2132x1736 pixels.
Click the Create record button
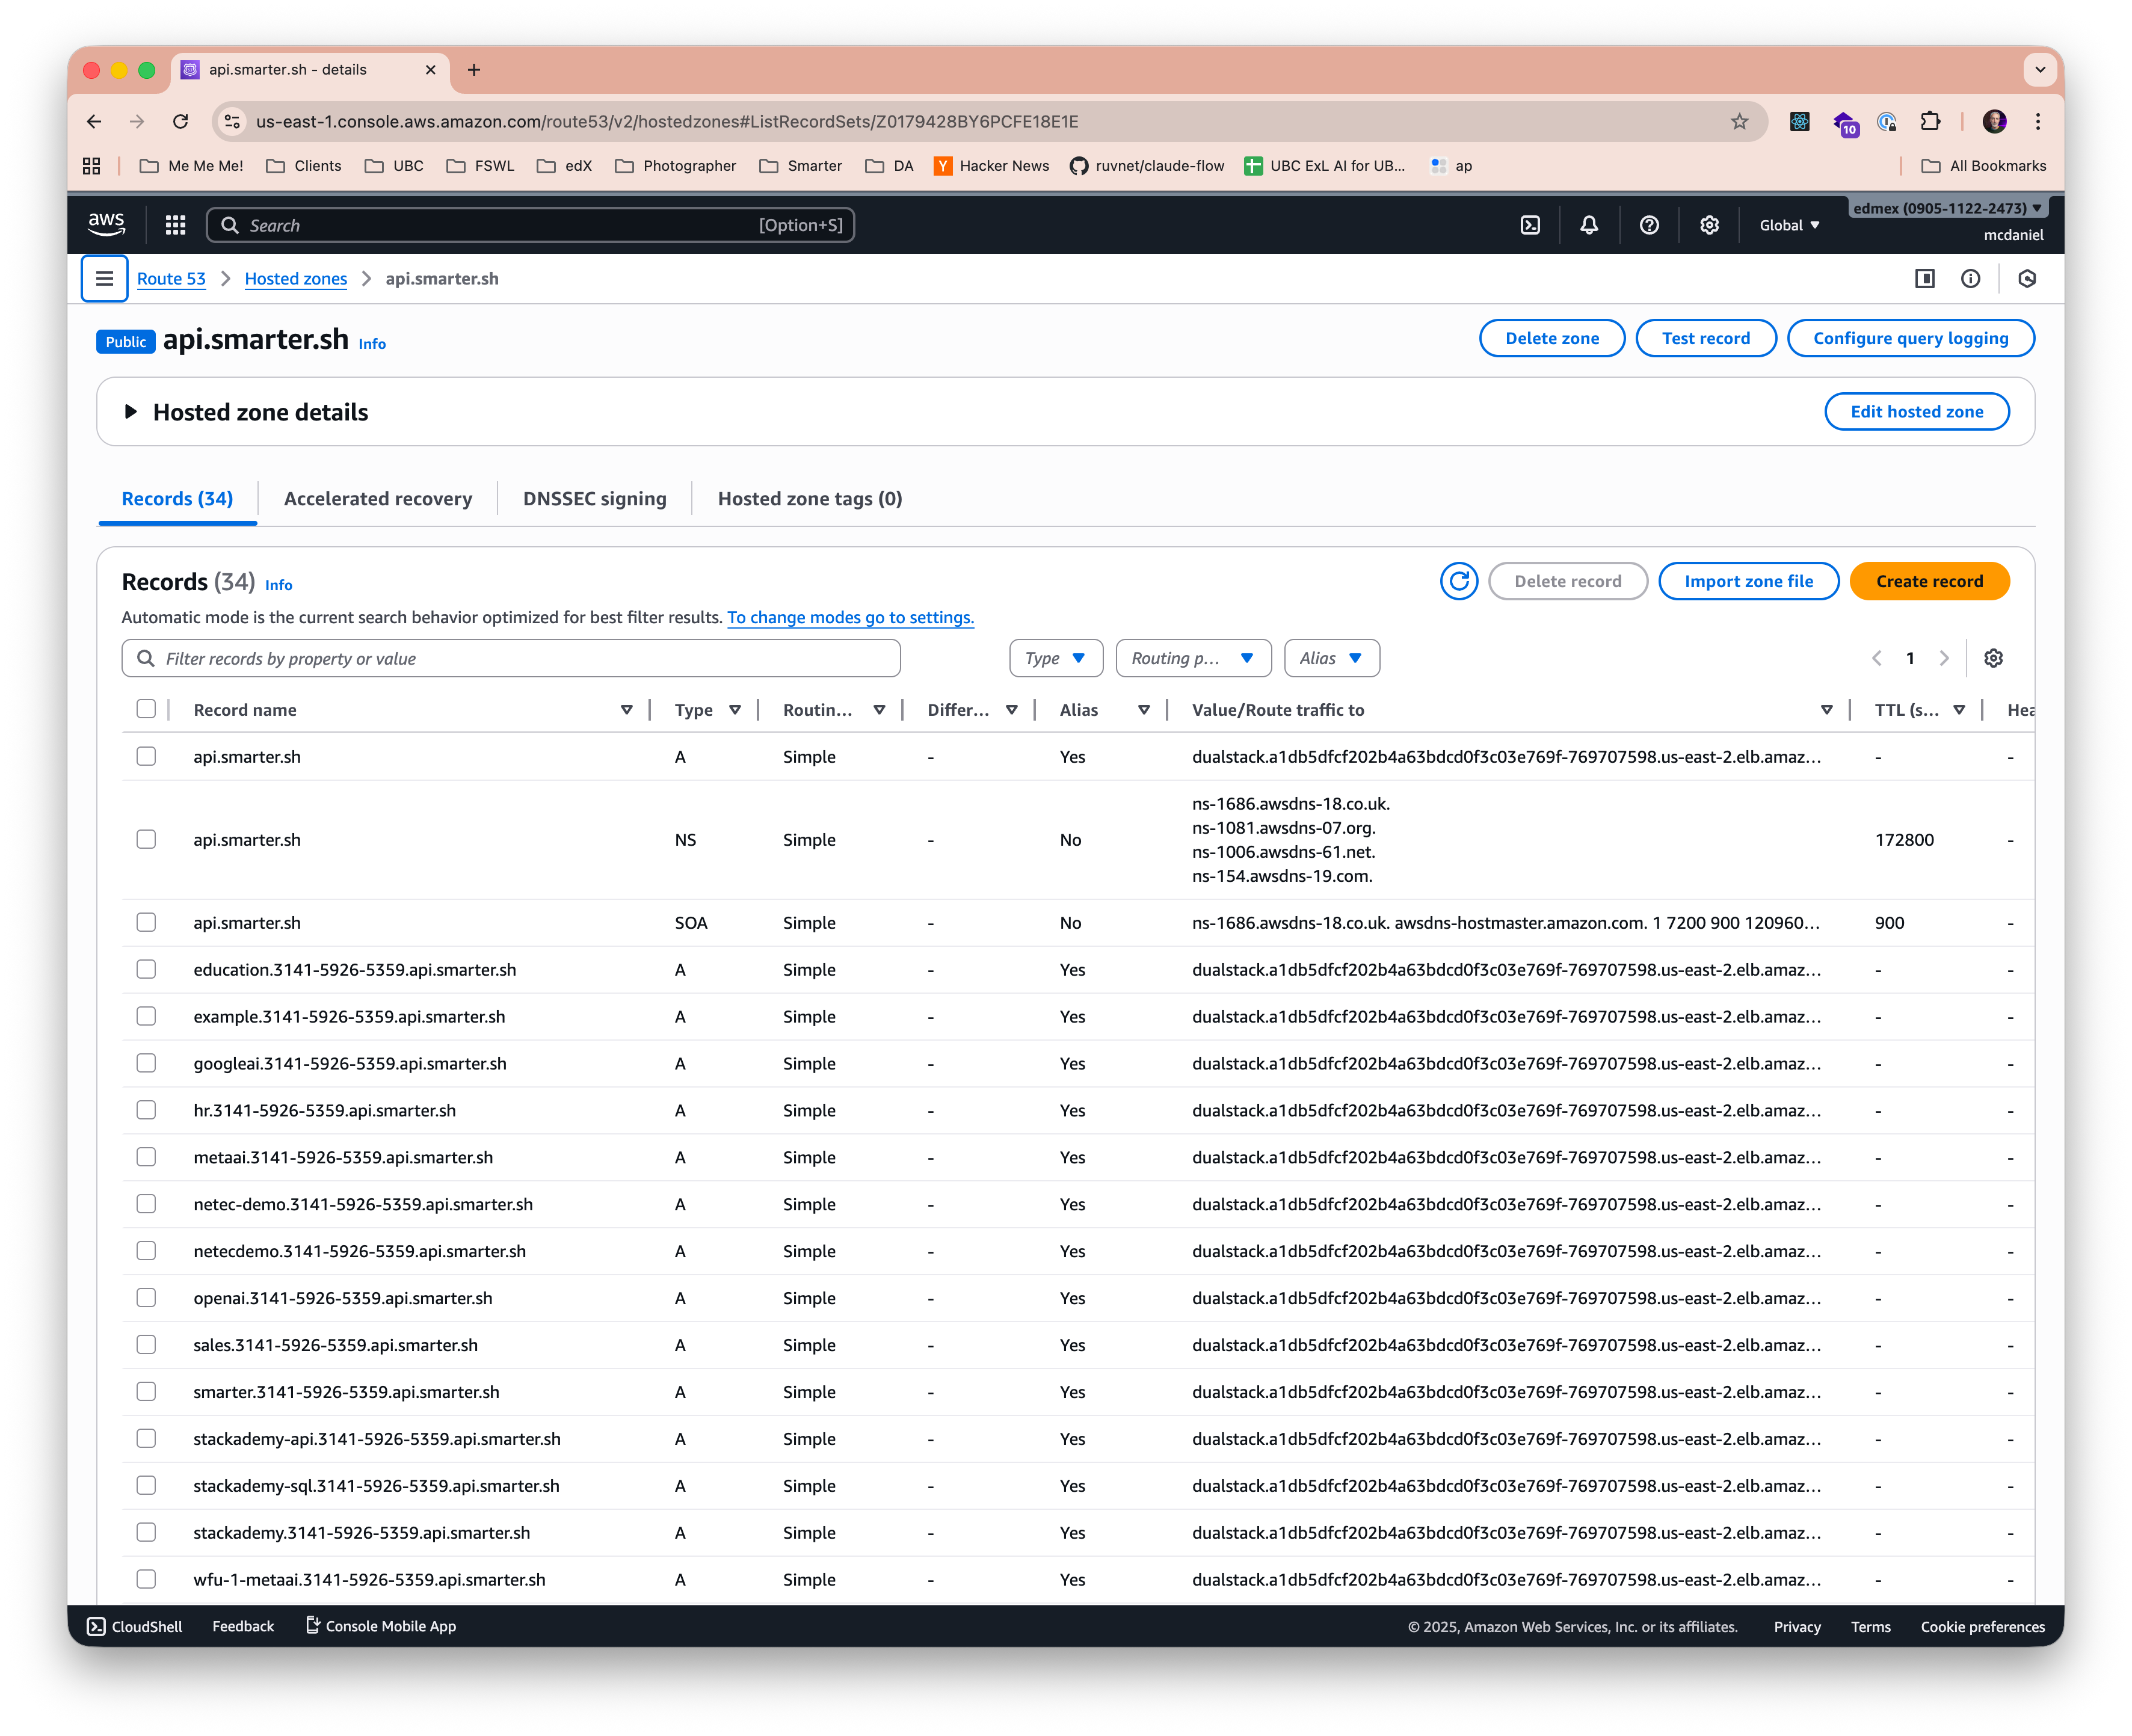tap(1929, 581)
